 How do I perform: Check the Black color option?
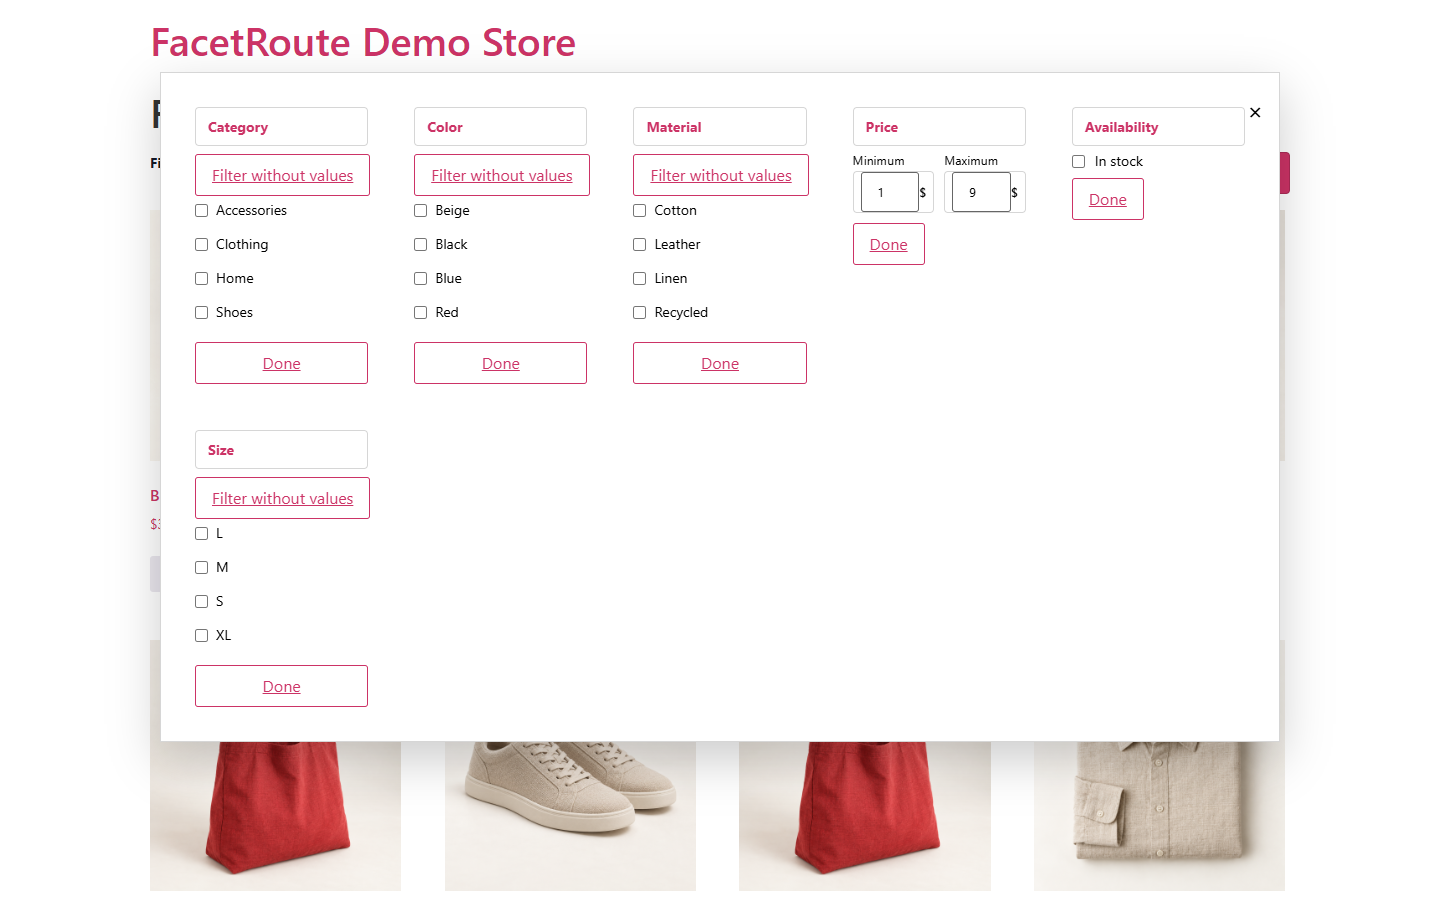pyautogui.click(x=420, y=244)
